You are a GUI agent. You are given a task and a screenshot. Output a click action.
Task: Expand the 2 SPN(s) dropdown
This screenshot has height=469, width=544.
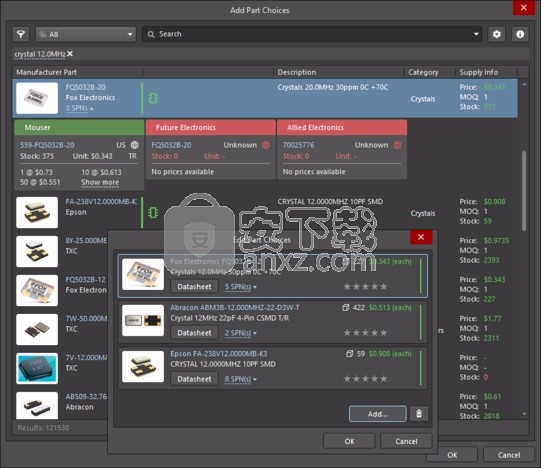pyautogui.click(x=240, y=333)
